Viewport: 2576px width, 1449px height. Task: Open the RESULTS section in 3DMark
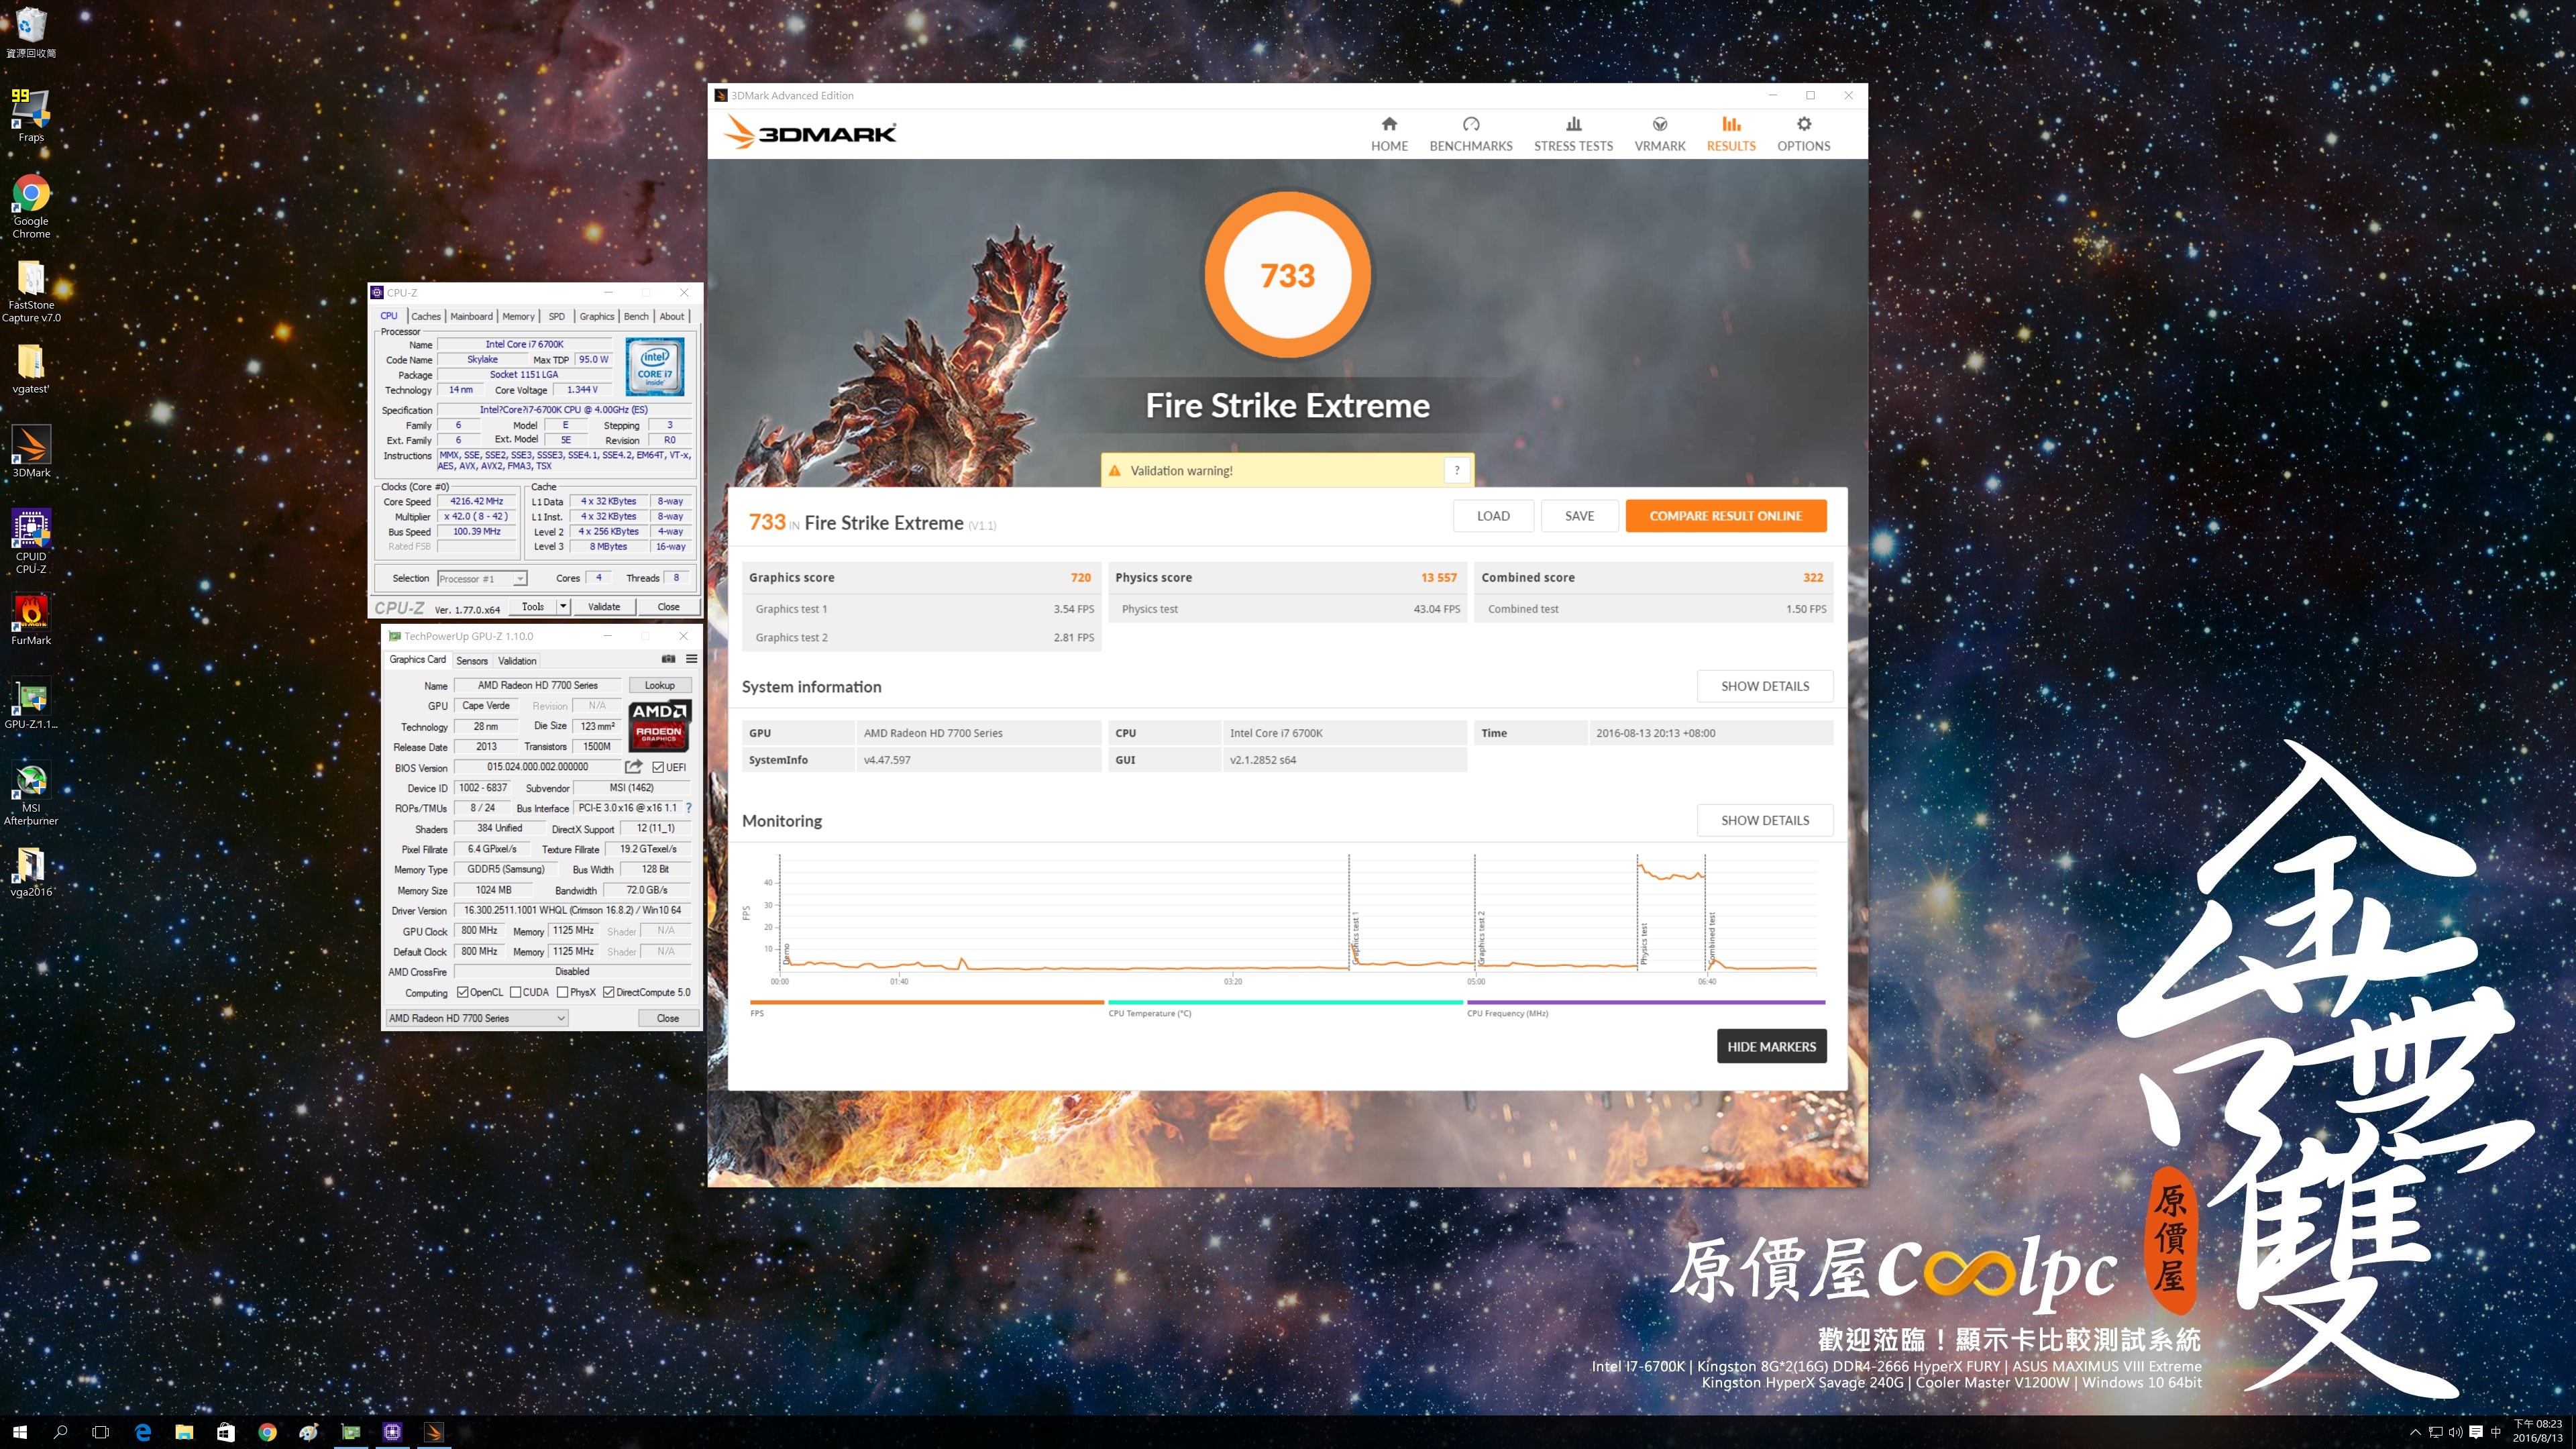1730,134
